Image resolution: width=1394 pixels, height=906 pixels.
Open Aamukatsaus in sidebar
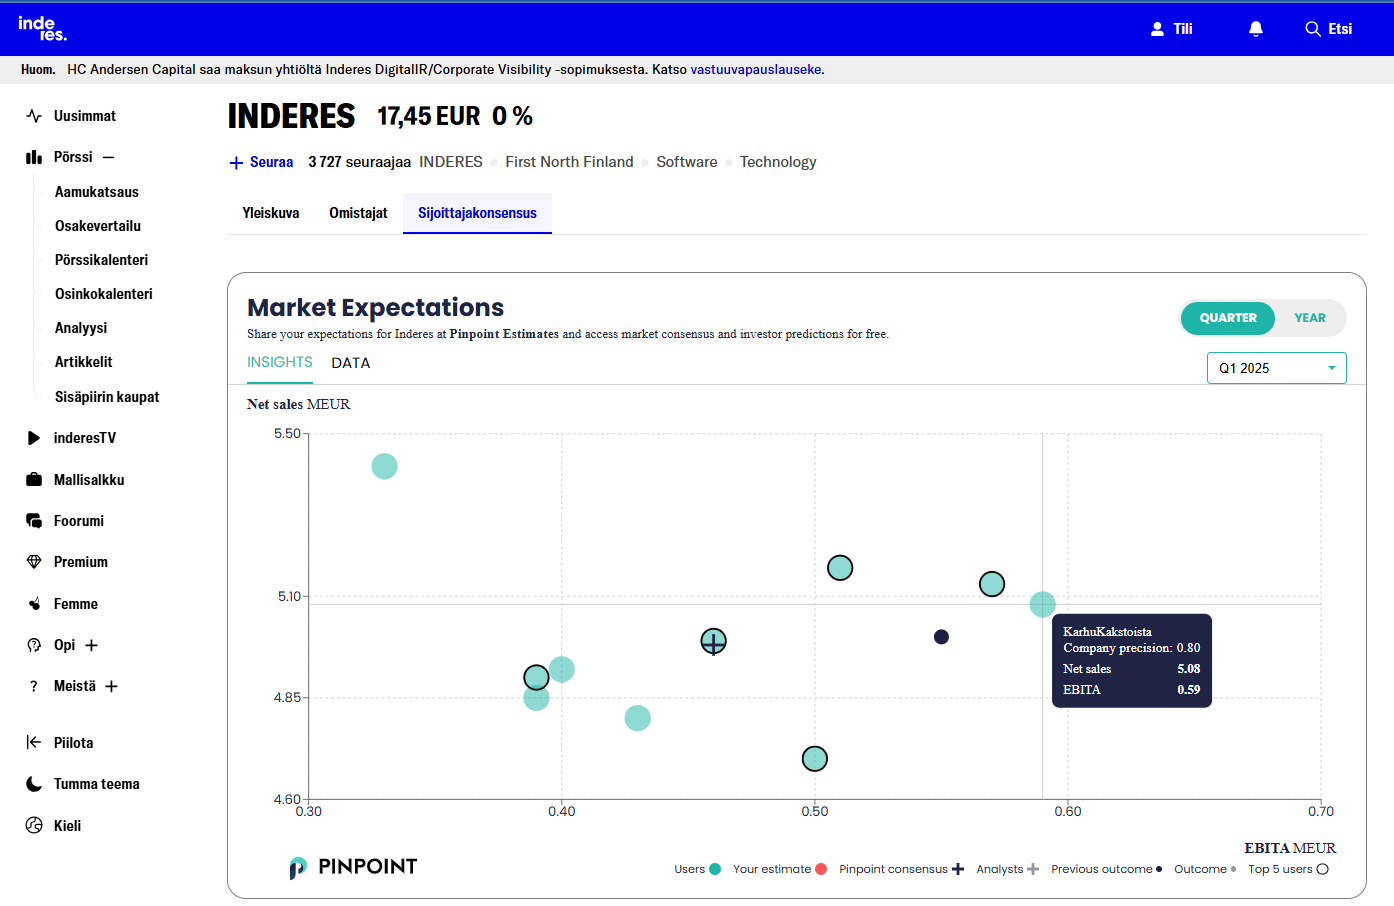coord(97,192)
